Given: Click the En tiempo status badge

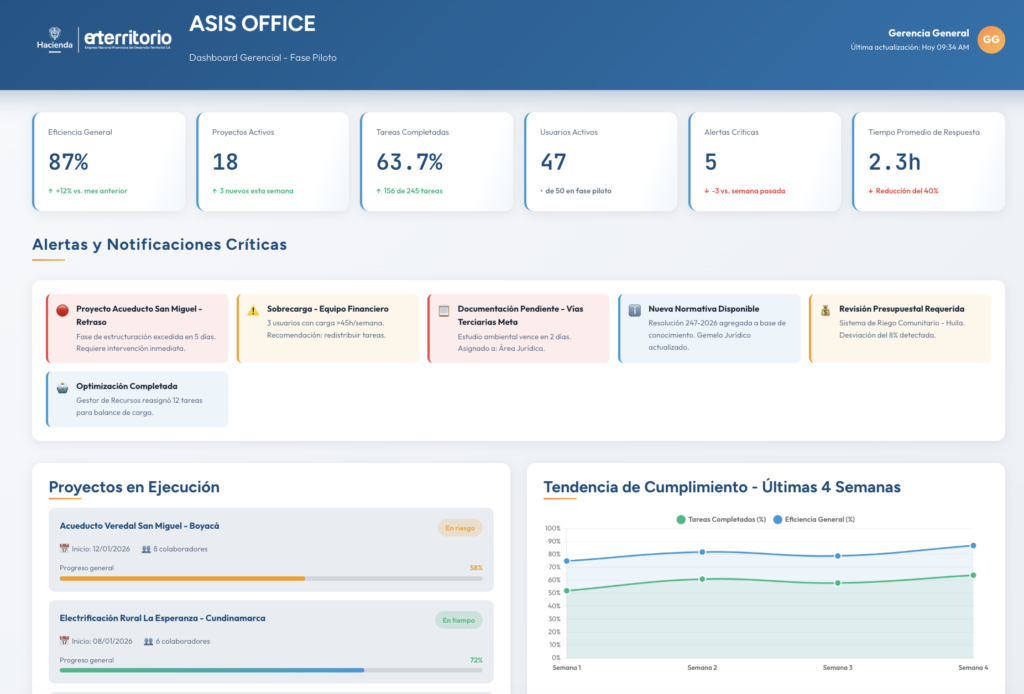Looking at the screenshot, I should tap(458, 620).
